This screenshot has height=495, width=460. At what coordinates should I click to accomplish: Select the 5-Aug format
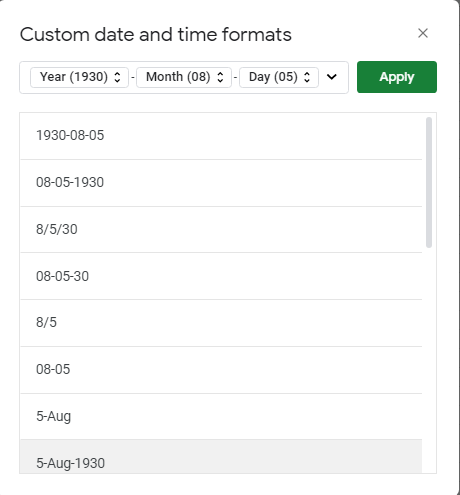click(221, 416)
